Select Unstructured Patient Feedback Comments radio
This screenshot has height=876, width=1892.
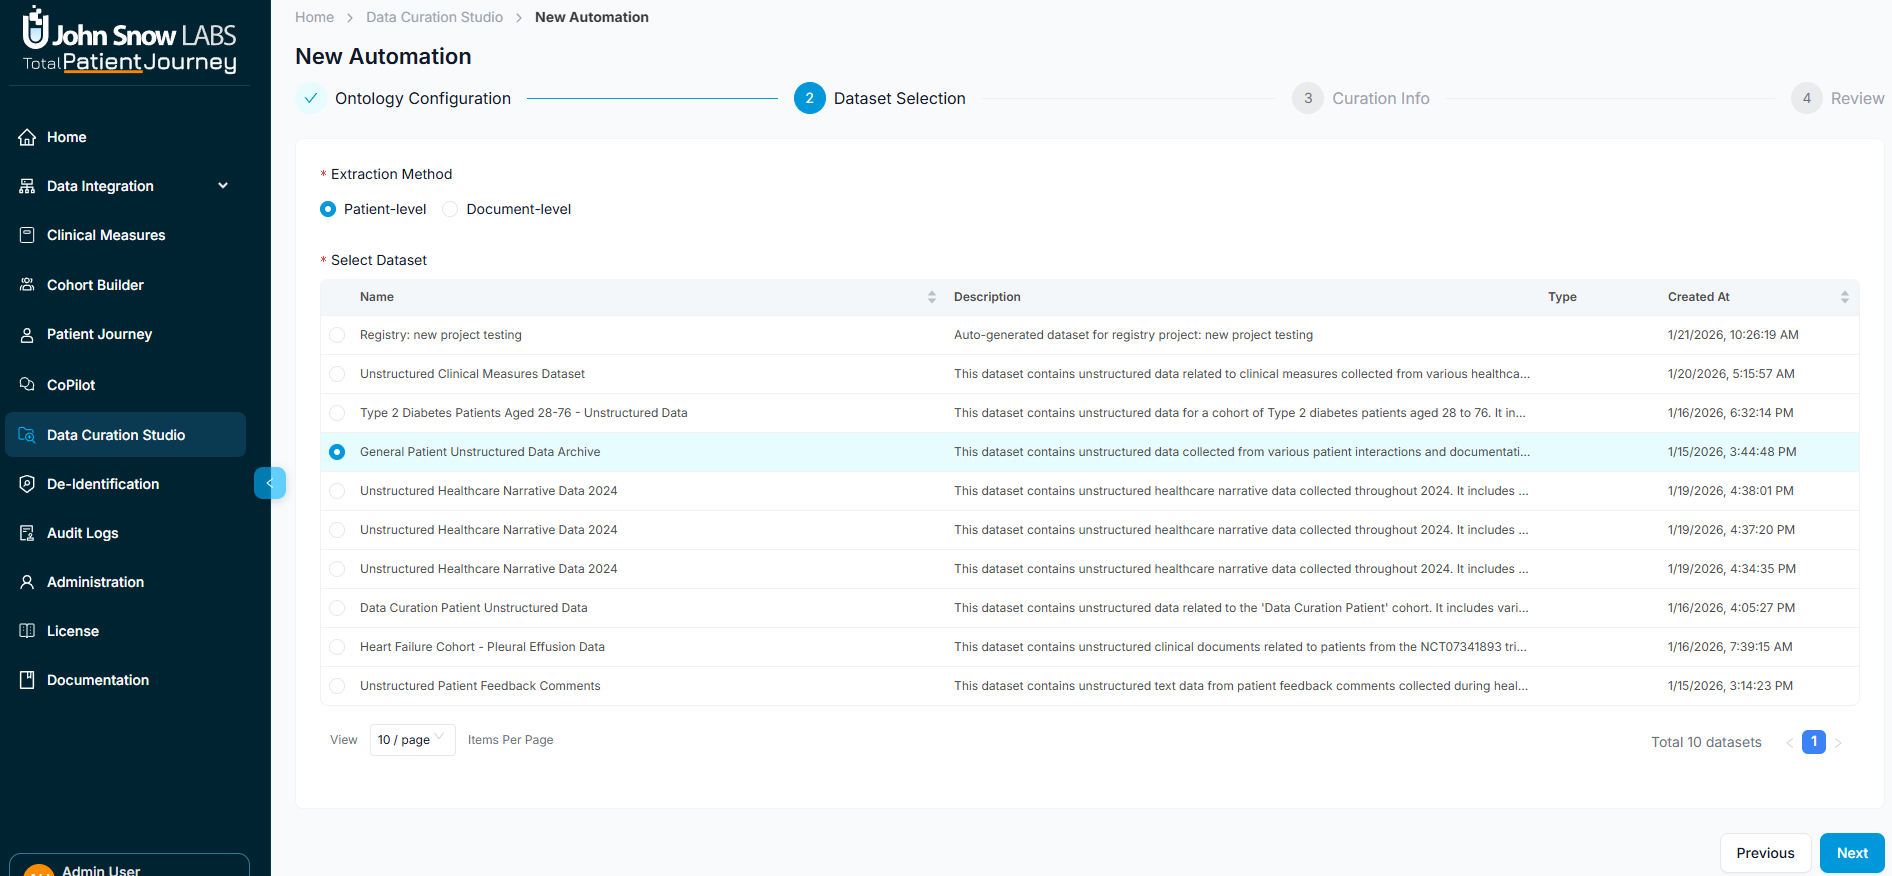pyautogui.click(x=337, y=686)
